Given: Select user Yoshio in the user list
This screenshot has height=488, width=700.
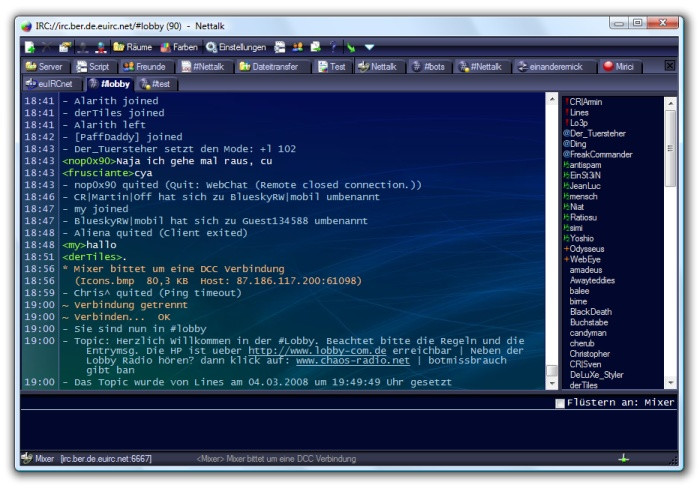Looking at the screenshot, I should click(x=579, y=238).
